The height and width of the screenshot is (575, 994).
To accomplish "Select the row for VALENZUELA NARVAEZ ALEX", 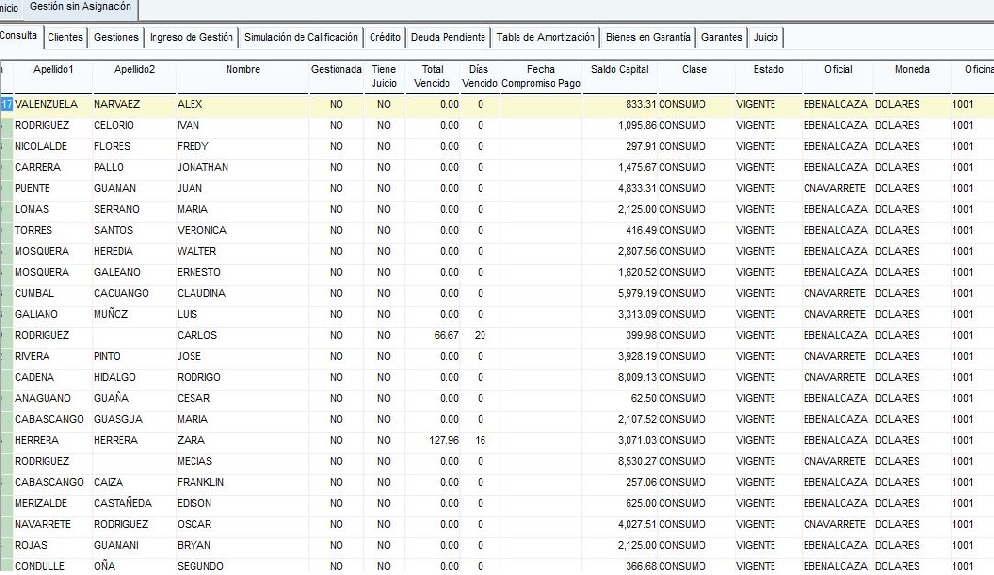I will (497, 105).
